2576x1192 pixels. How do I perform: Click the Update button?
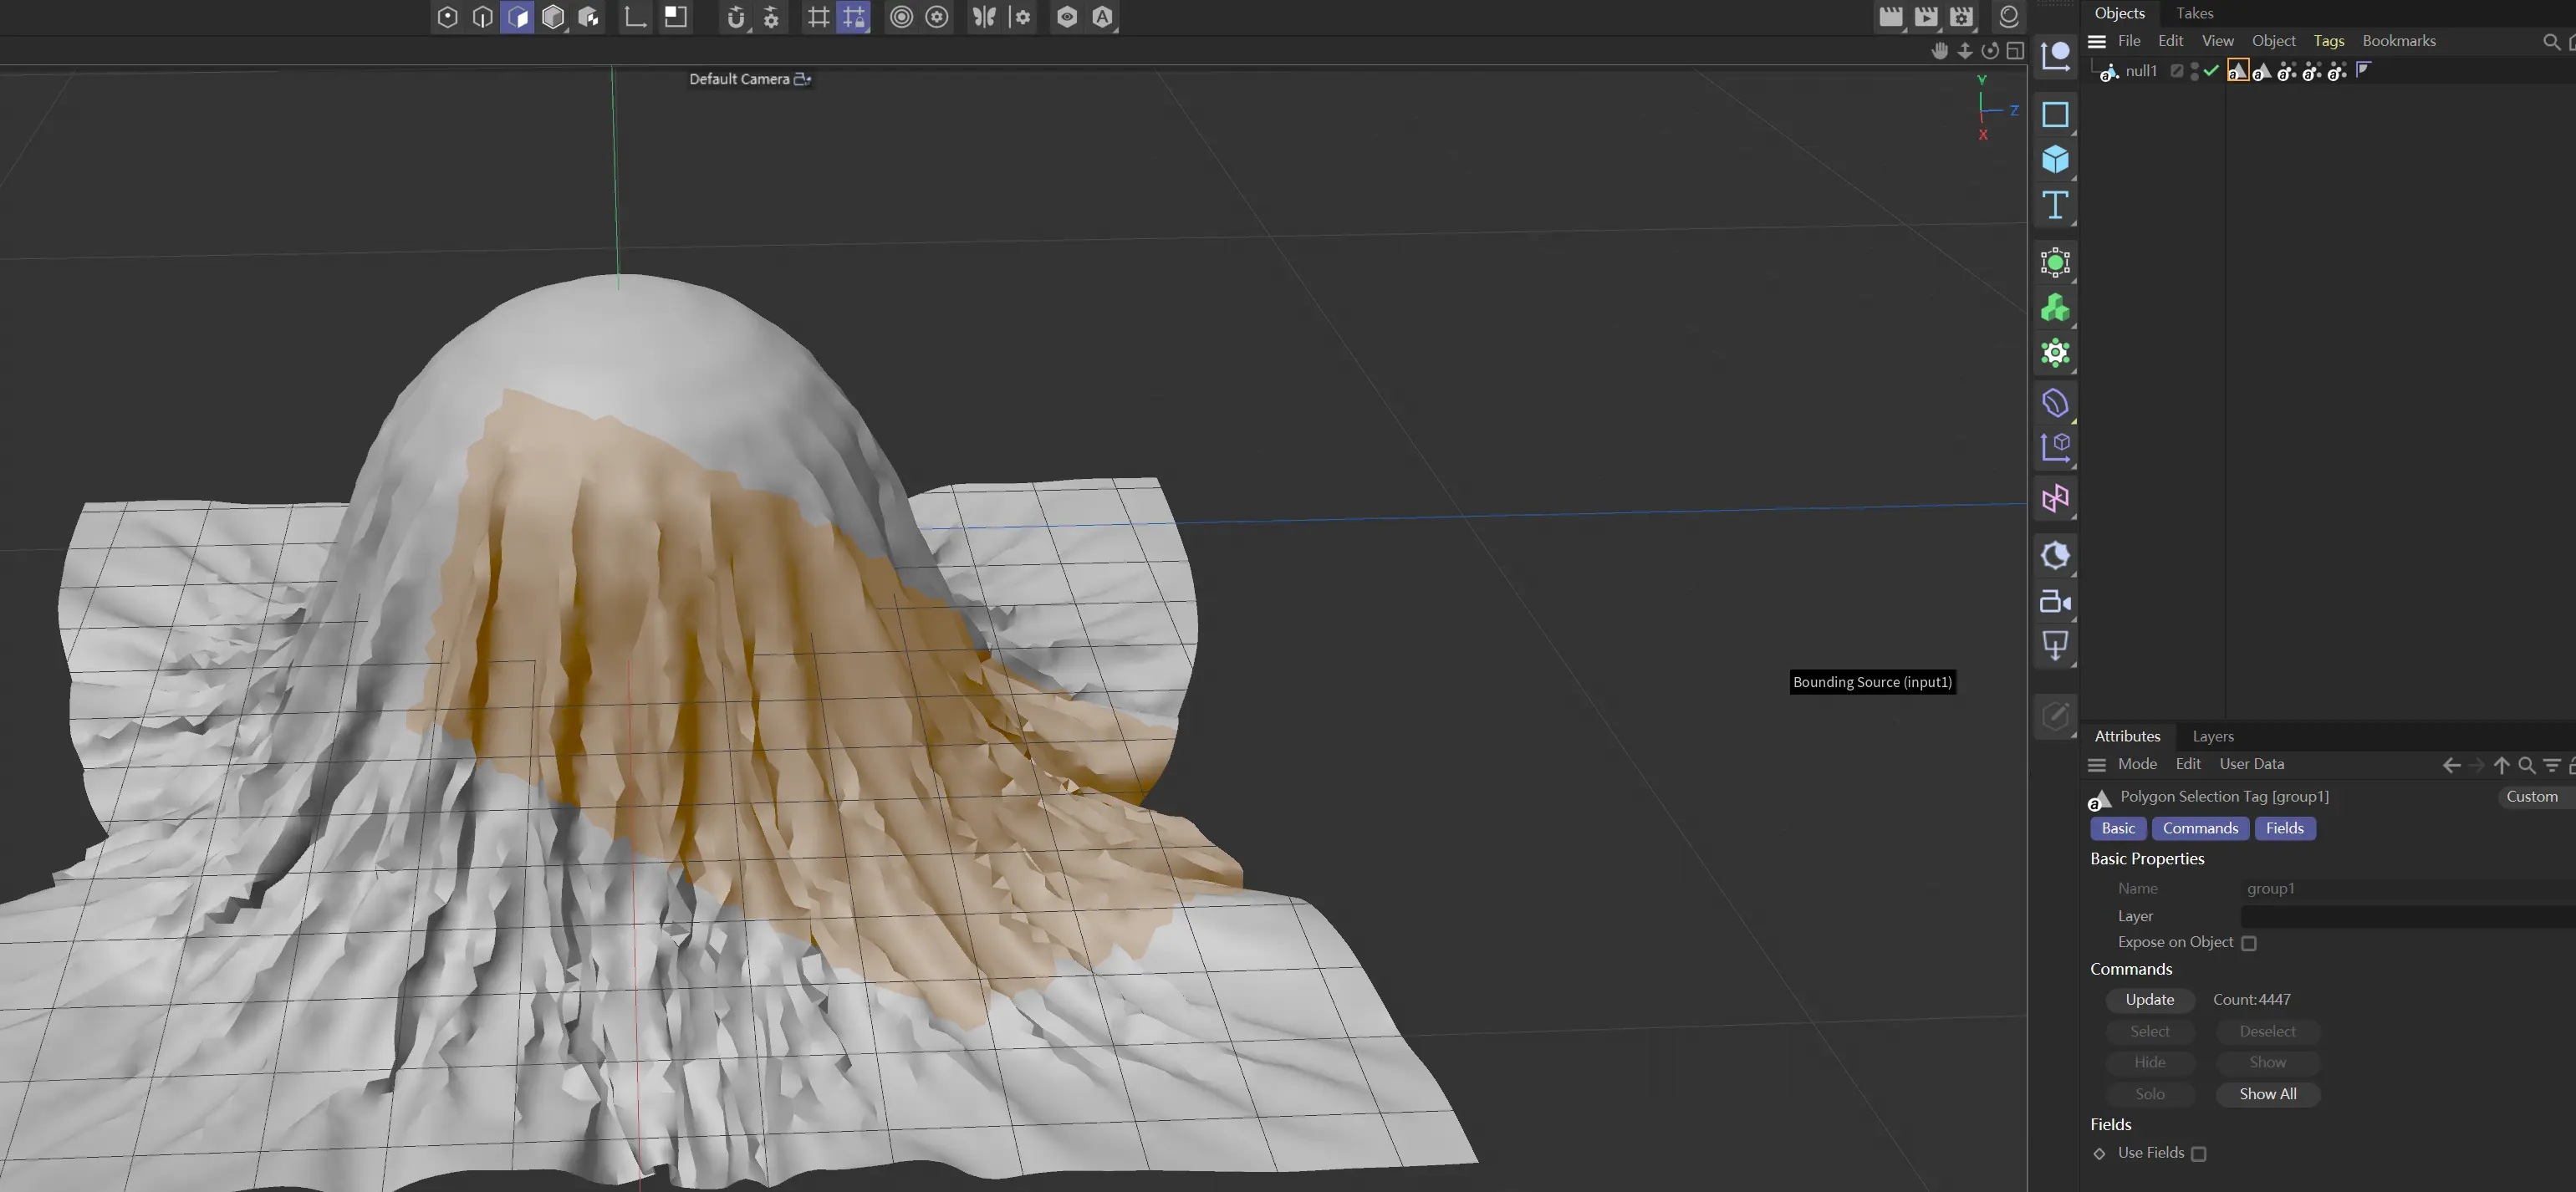[x=2149, y=1000]
